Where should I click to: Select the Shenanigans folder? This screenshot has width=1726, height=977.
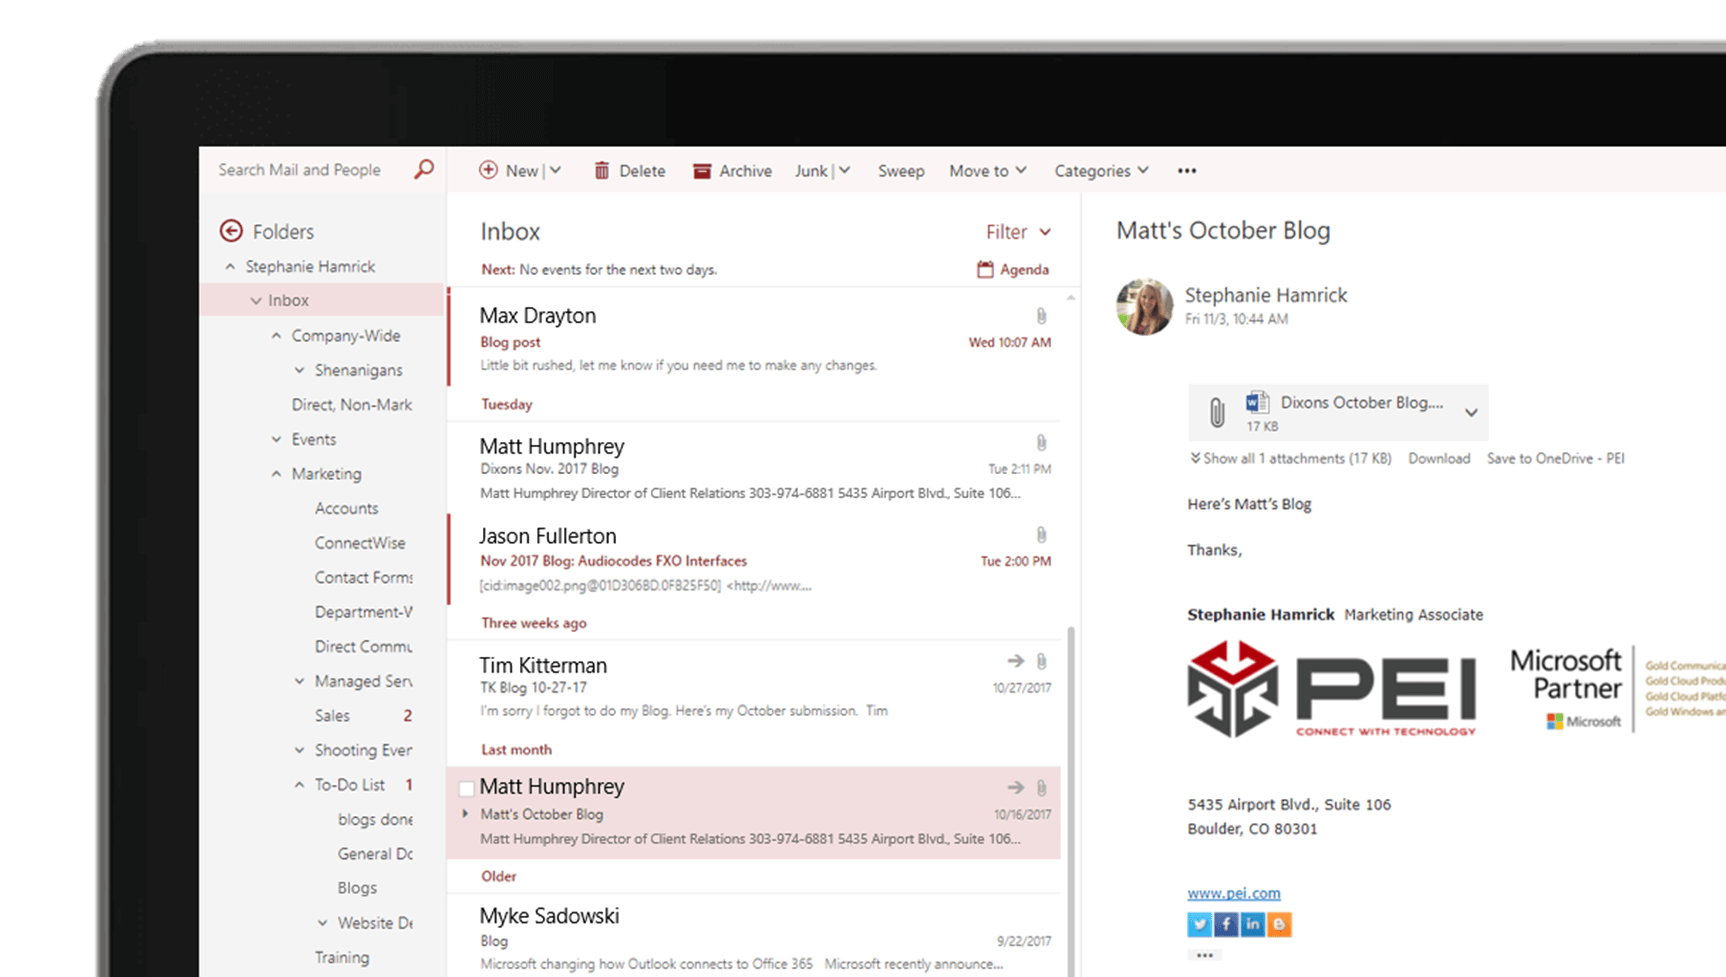[358, 370]
